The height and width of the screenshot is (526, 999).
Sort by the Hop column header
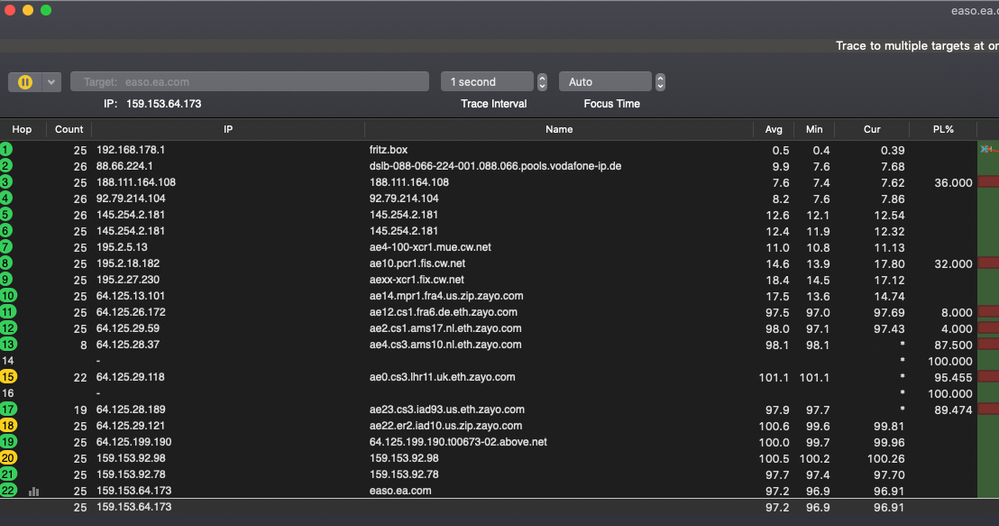point(22,129)
